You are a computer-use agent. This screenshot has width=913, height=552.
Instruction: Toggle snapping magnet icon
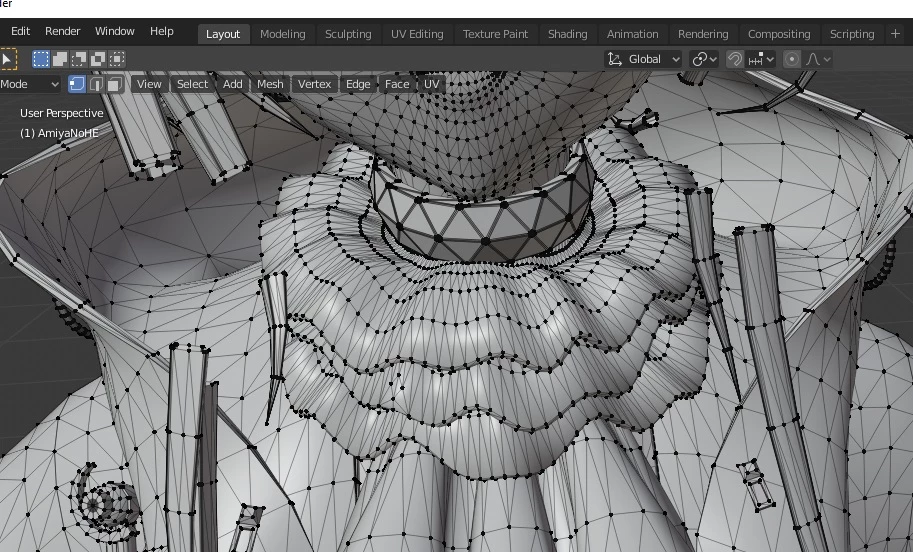pos(735,59)
